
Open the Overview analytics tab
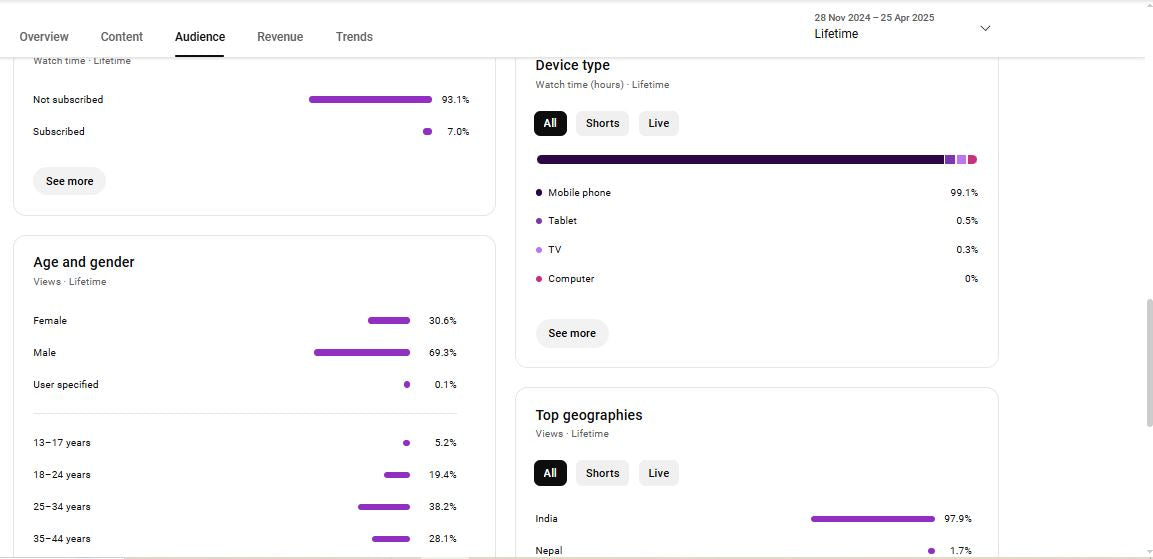pos(44,37)
